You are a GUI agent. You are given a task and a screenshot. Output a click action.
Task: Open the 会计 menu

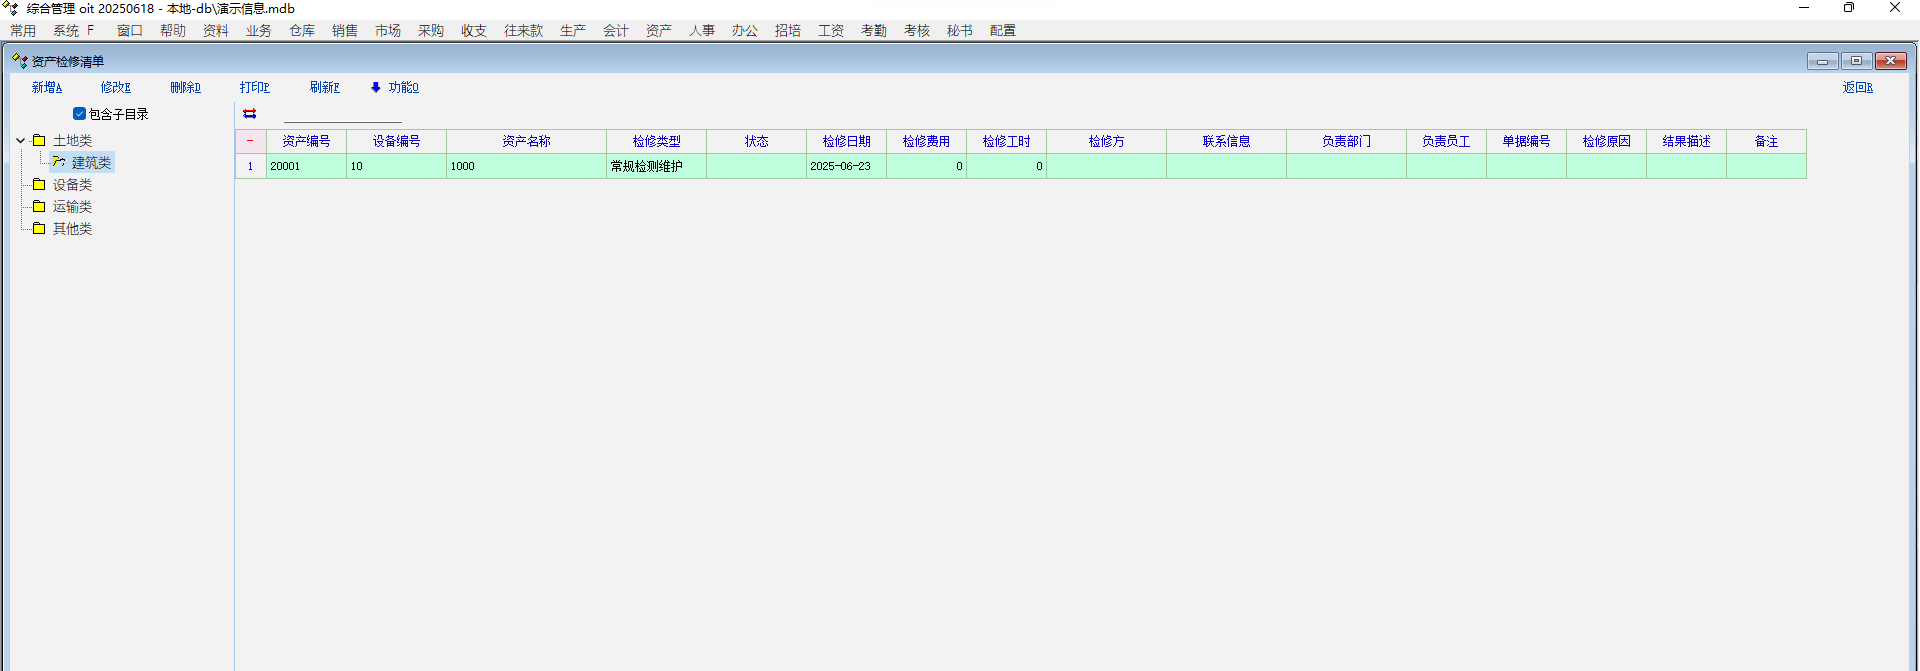615,31
